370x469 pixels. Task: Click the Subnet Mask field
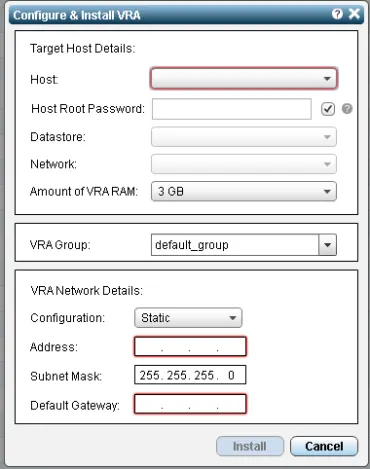tap(190, 375)
